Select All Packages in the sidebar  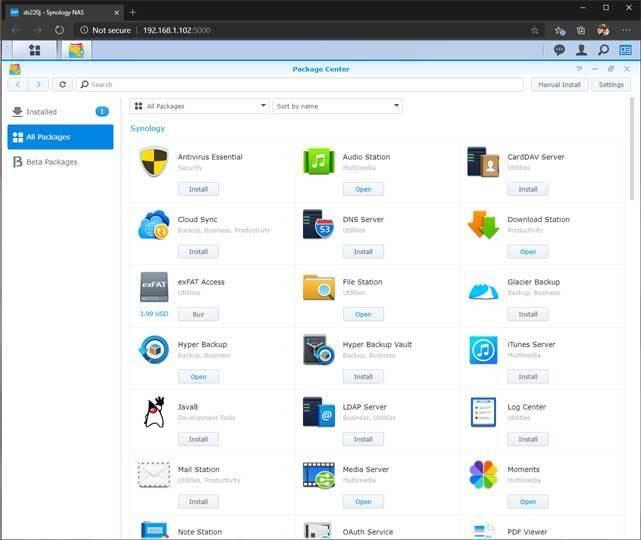pyautogui.click(x=61, y=137)
